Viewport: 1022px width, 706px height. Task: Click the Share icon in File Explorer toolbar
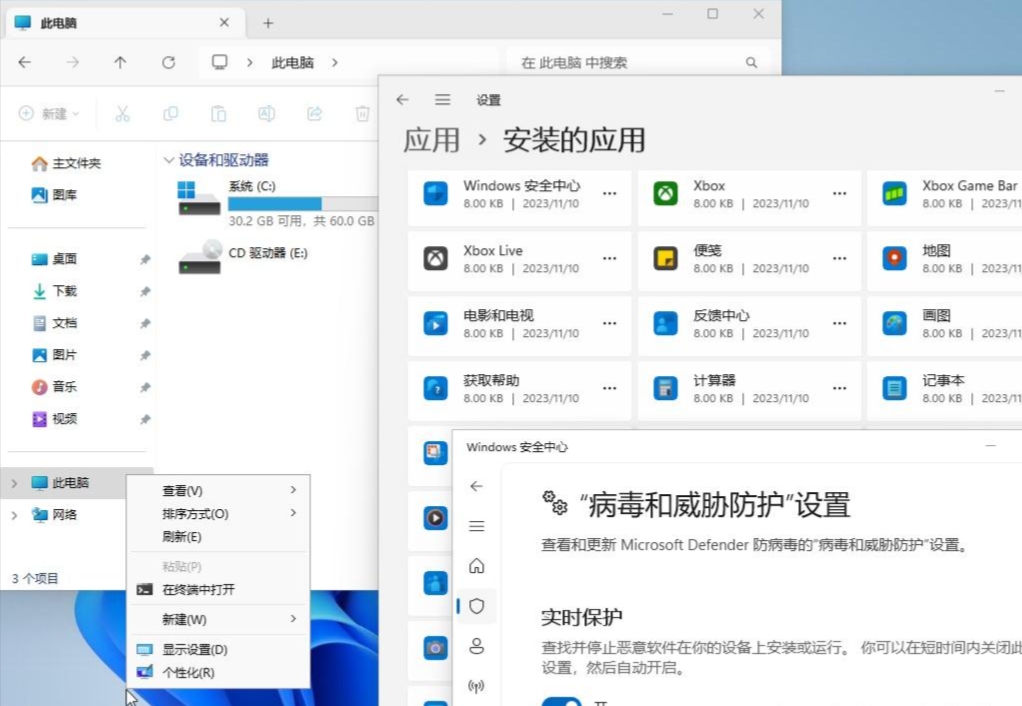[x=315, y=113]
